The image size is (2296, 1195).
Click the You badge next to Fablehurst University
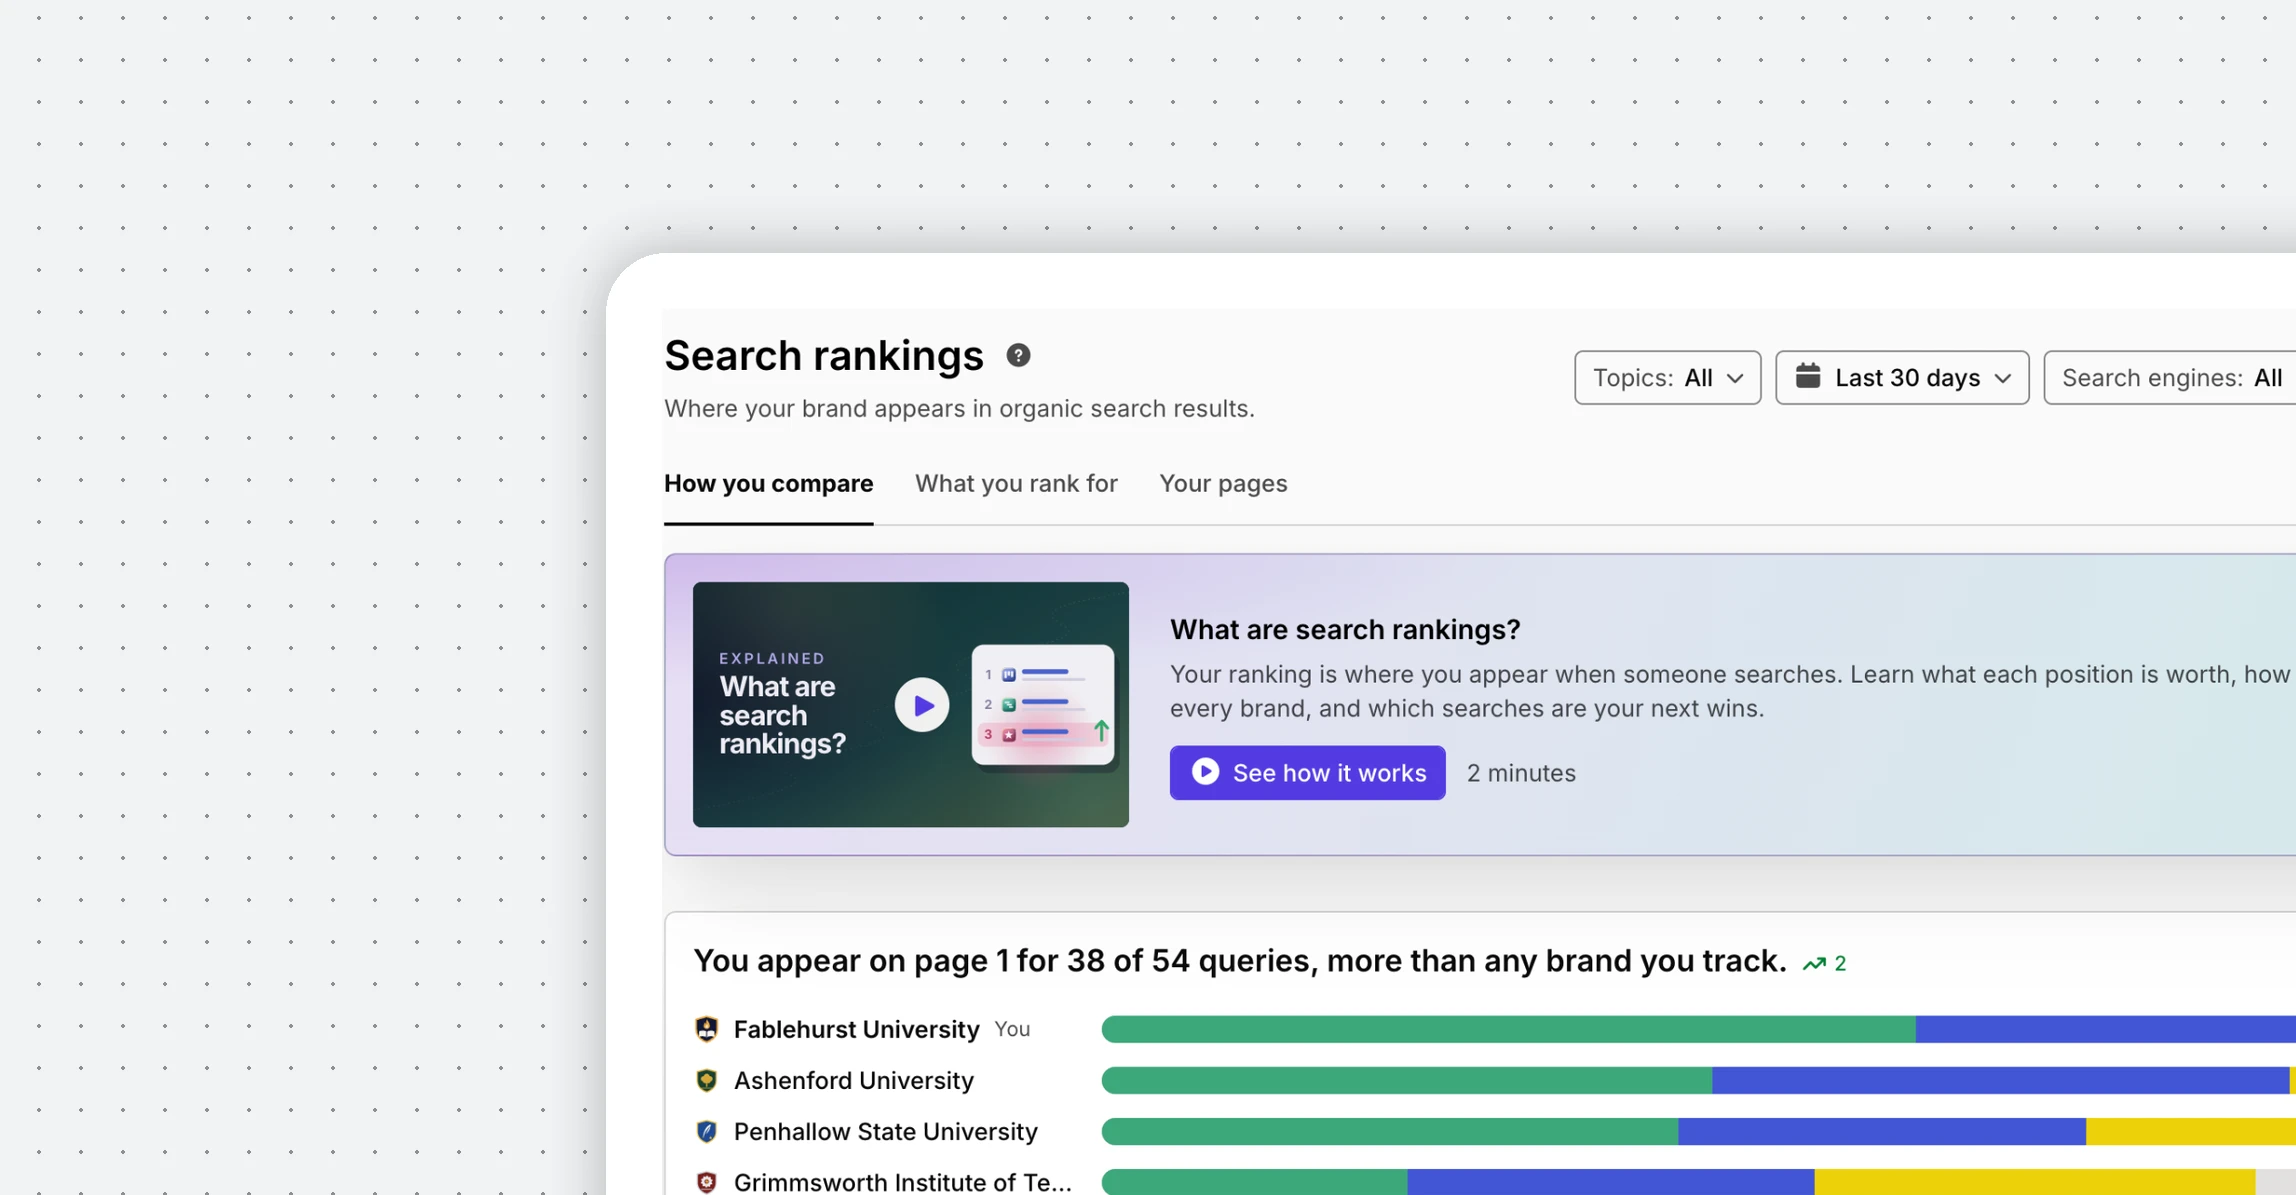(x=1012, y=1029)
